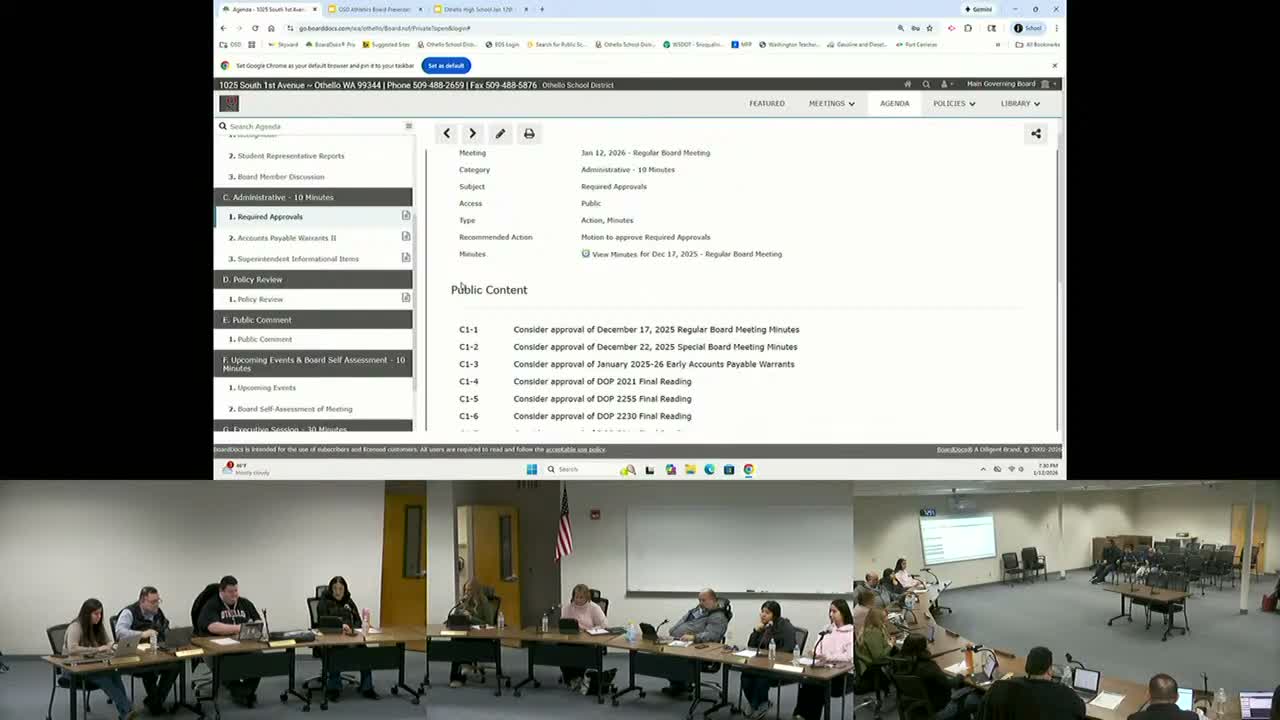This screenshot has width=1280, height=720.
Task: Select Required Approvals agenda item
Action: [270, 217]
